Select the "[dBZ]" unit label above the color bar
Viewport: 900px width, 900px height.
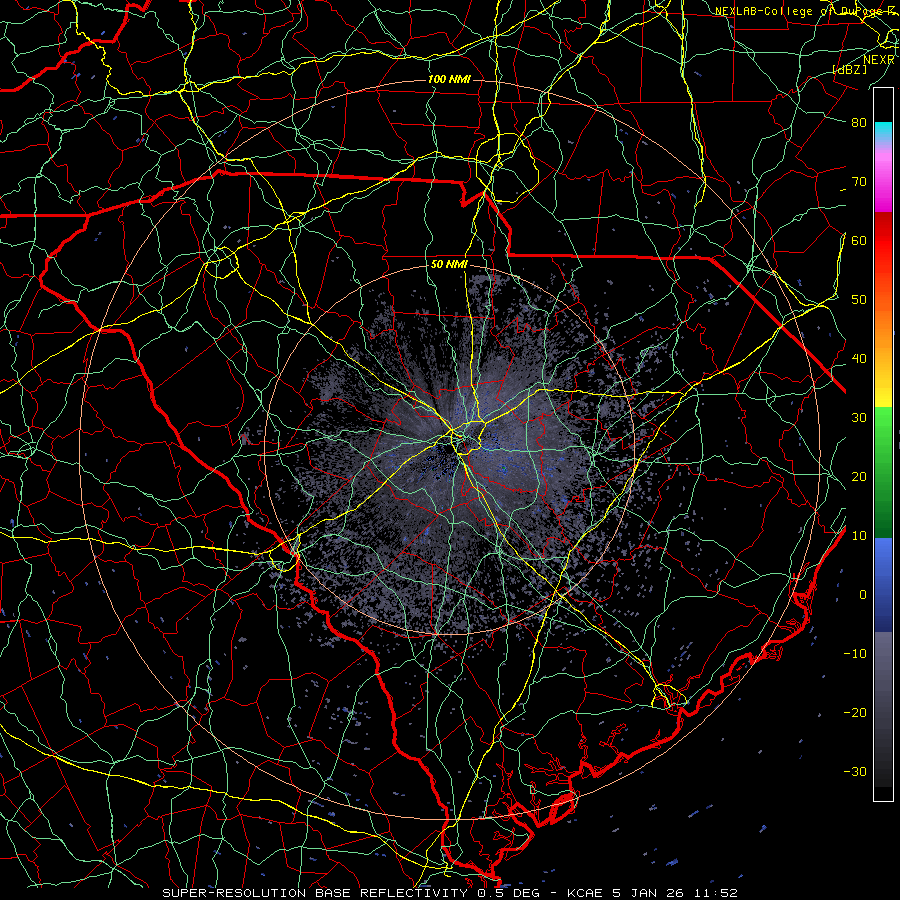[x=849, y=69]
